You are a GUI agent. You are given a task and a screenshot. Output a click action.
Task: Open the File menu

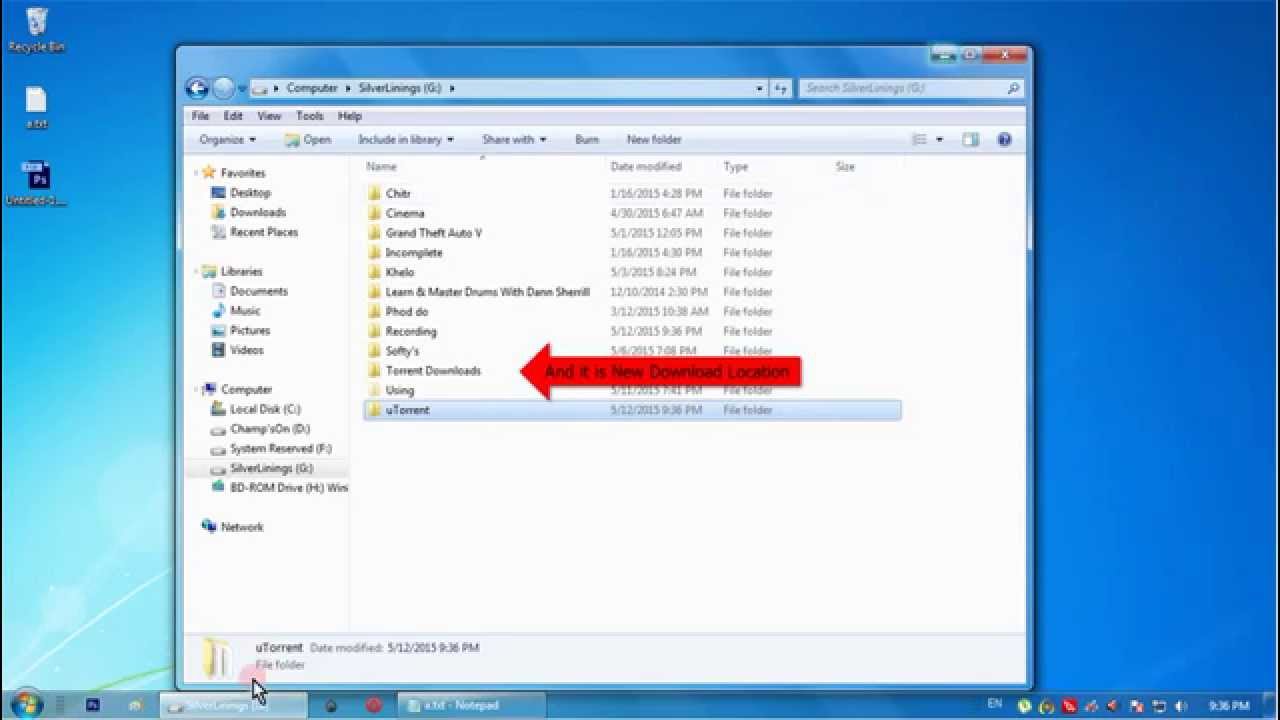[200, 116]
